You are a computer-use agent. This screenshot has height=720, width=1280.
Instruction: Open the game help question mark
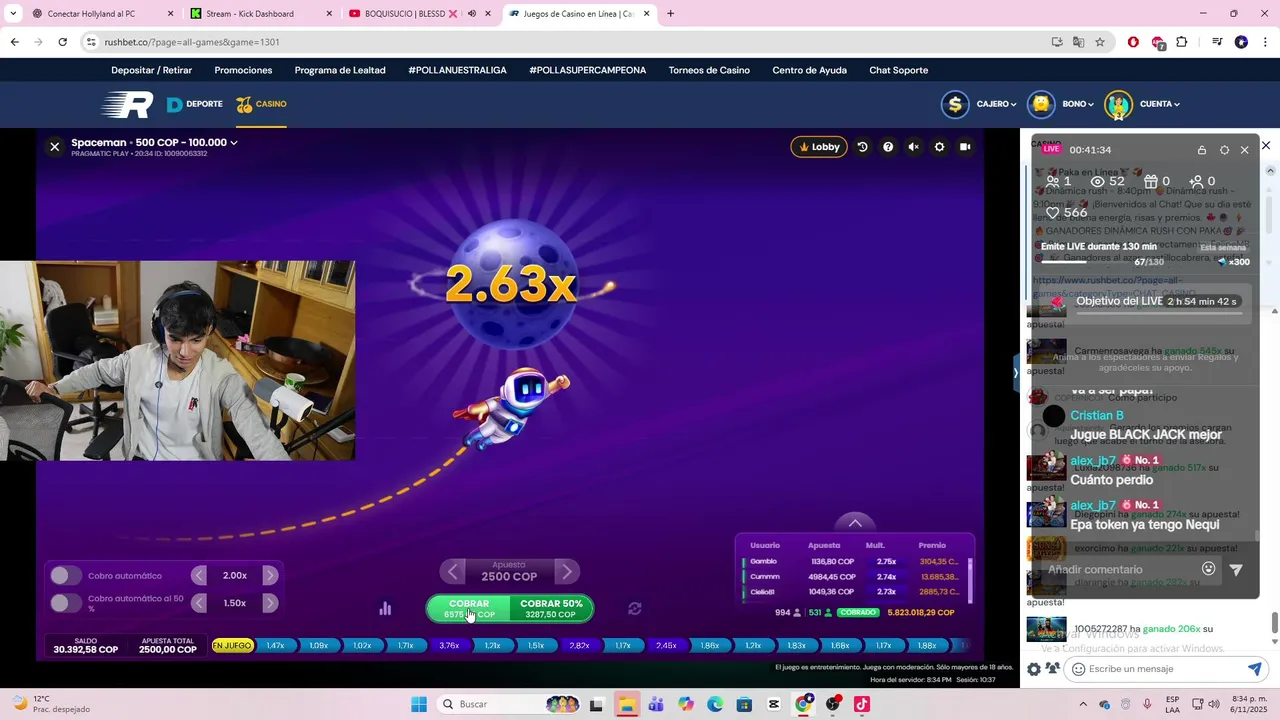[x=888, y=147]
